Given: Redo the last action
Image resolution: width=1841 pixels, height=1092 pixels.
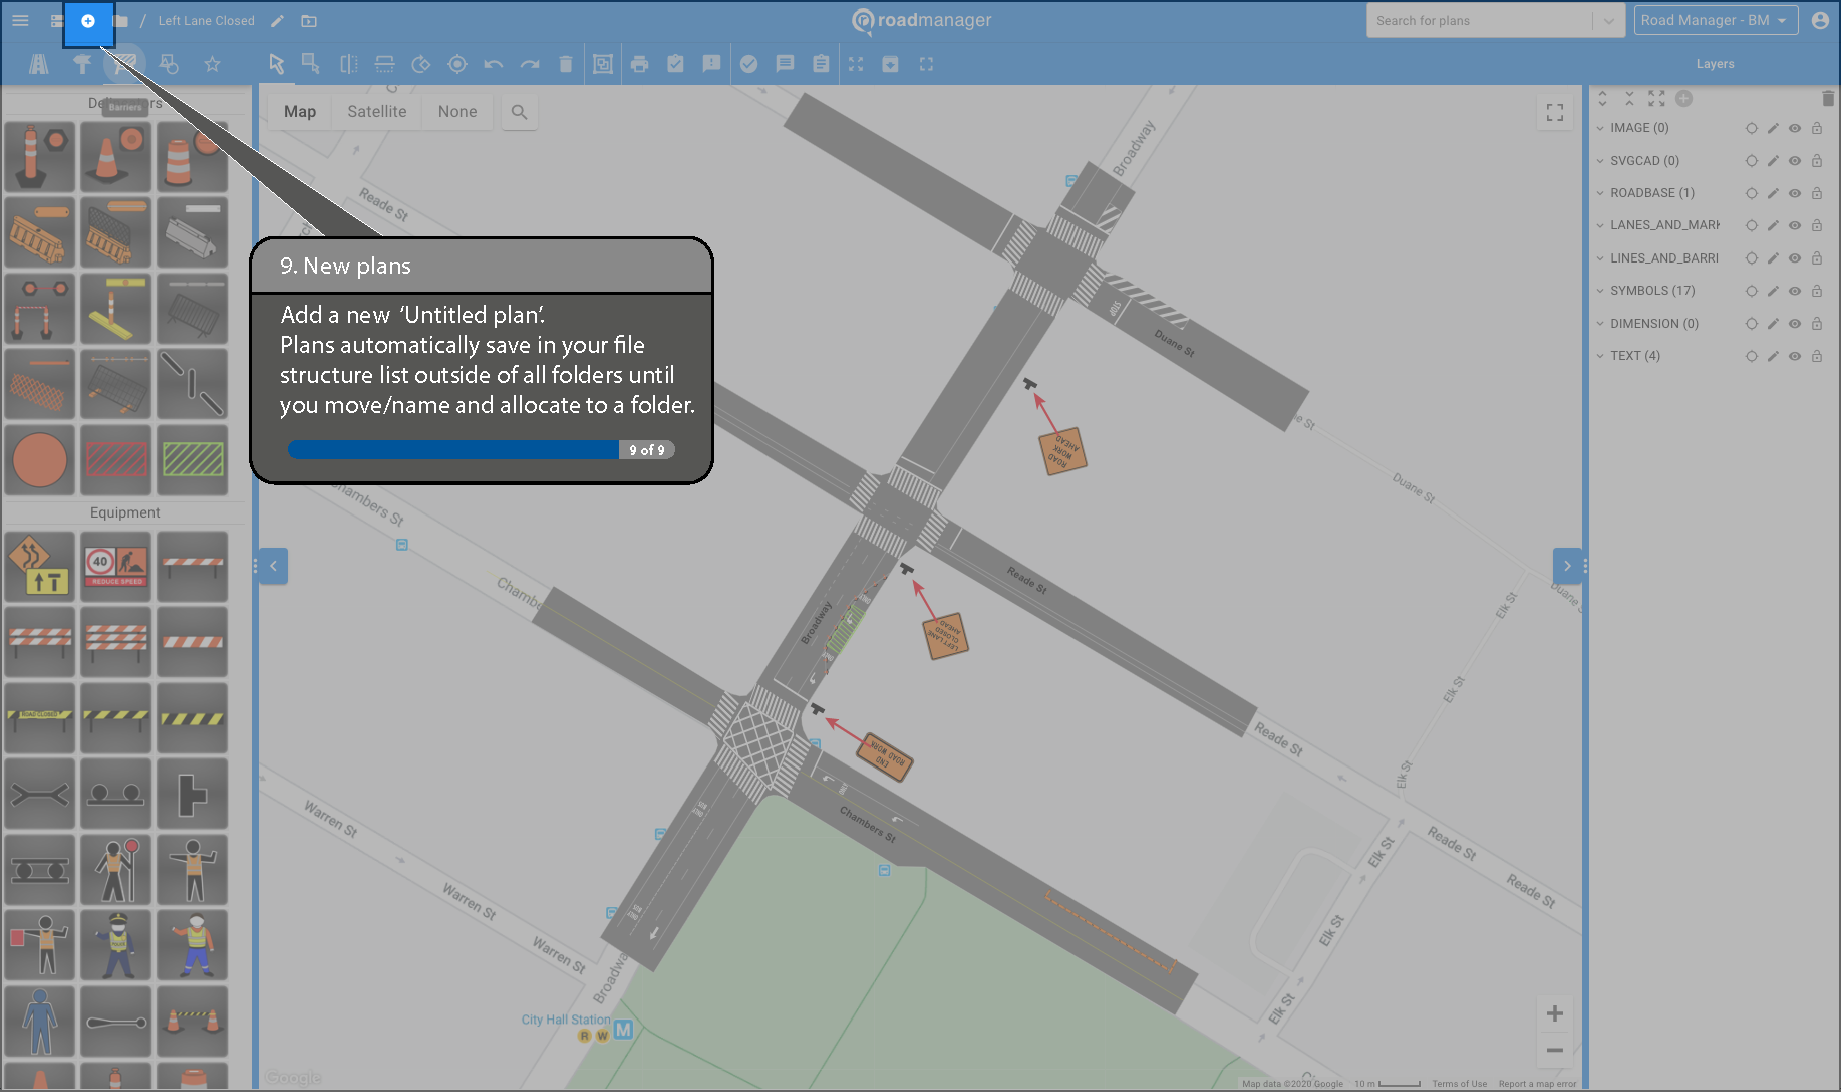Looking at the screenshot, I should [x=530, y=64].
